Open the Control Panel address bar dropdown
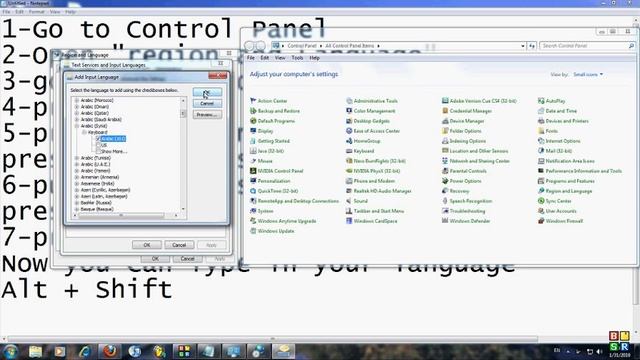 (523, 46)
